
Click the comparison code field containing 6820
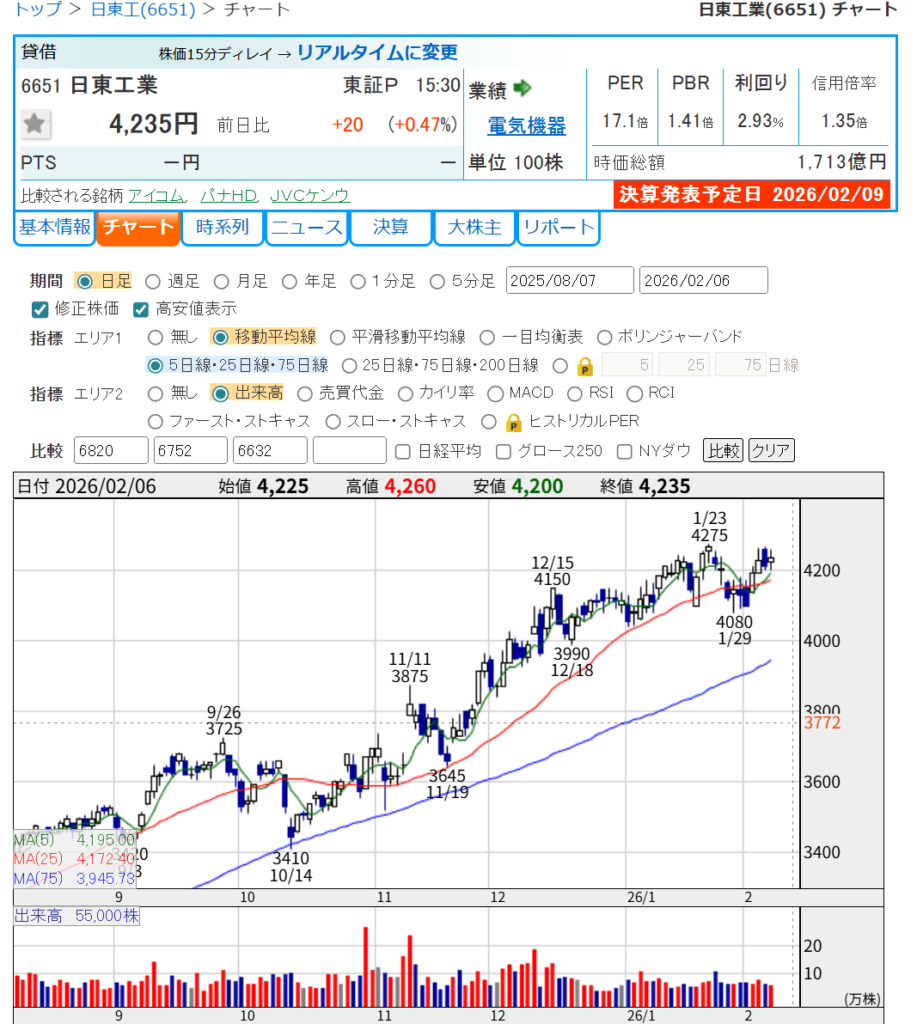111,451
